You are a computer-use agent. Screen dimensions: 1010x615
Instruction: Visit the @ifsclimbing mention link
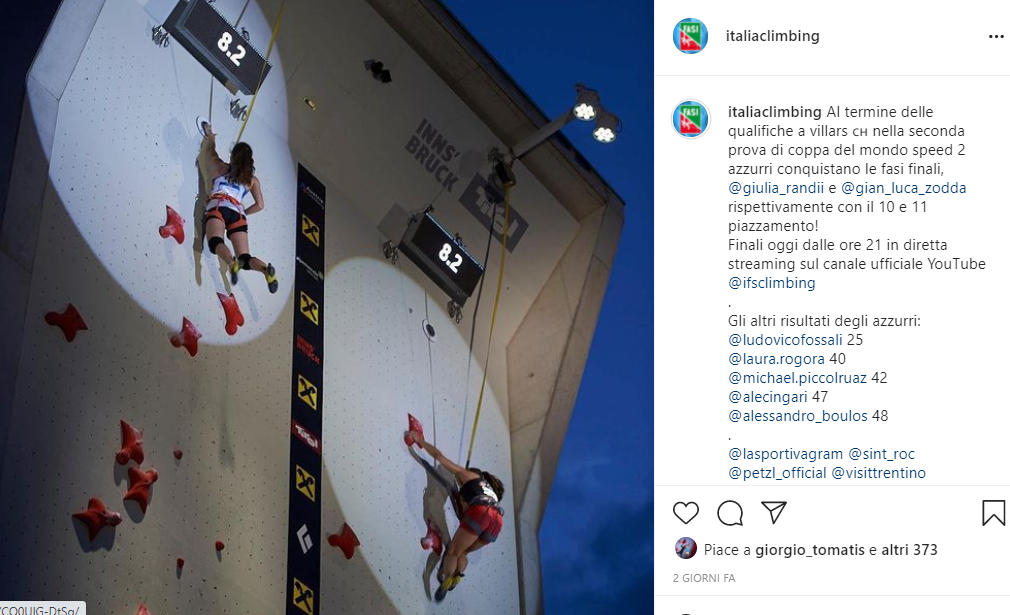pyautogui.click(x=772, y=283)
